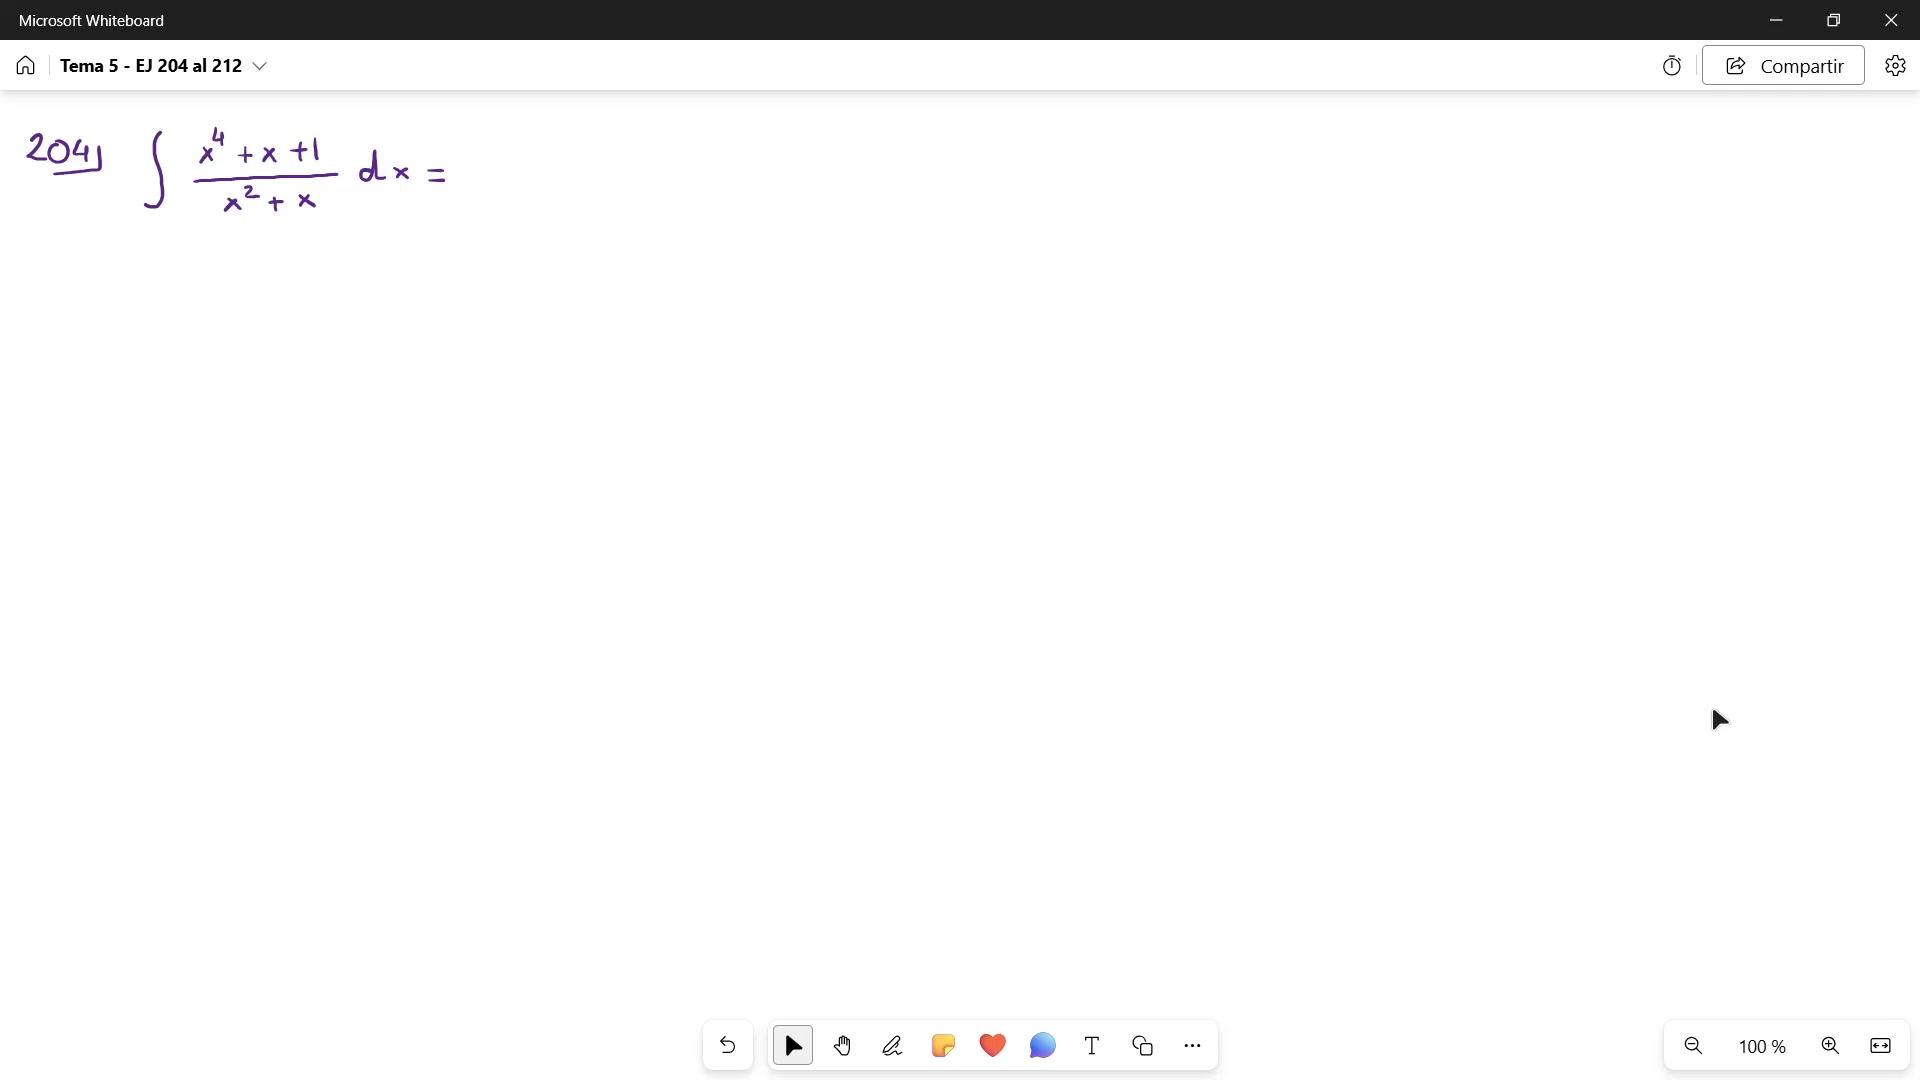This screenshot has height=1080, width=1920.
Task: Select the Text tool
Action: tap(1092, 1046)
